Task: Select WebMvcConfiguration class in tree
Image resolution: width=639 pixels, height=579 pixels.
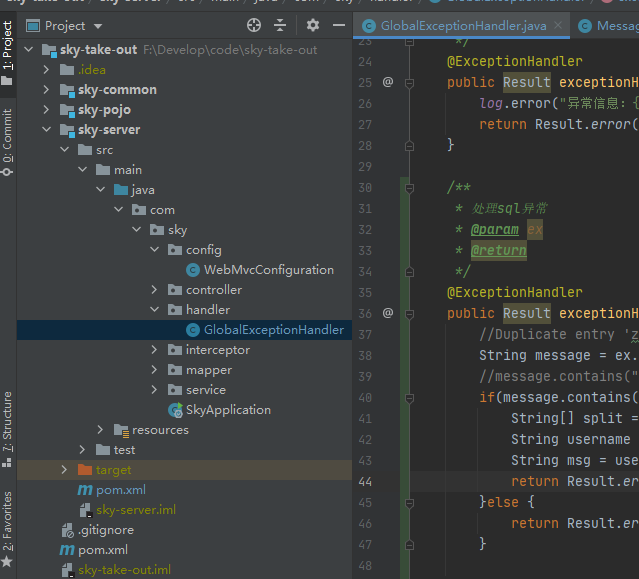Action: point(268,270)
